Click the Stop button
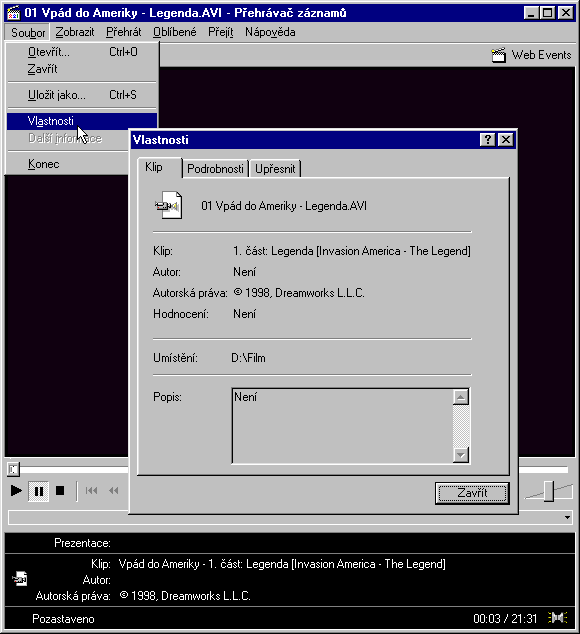 click(60, 491)
